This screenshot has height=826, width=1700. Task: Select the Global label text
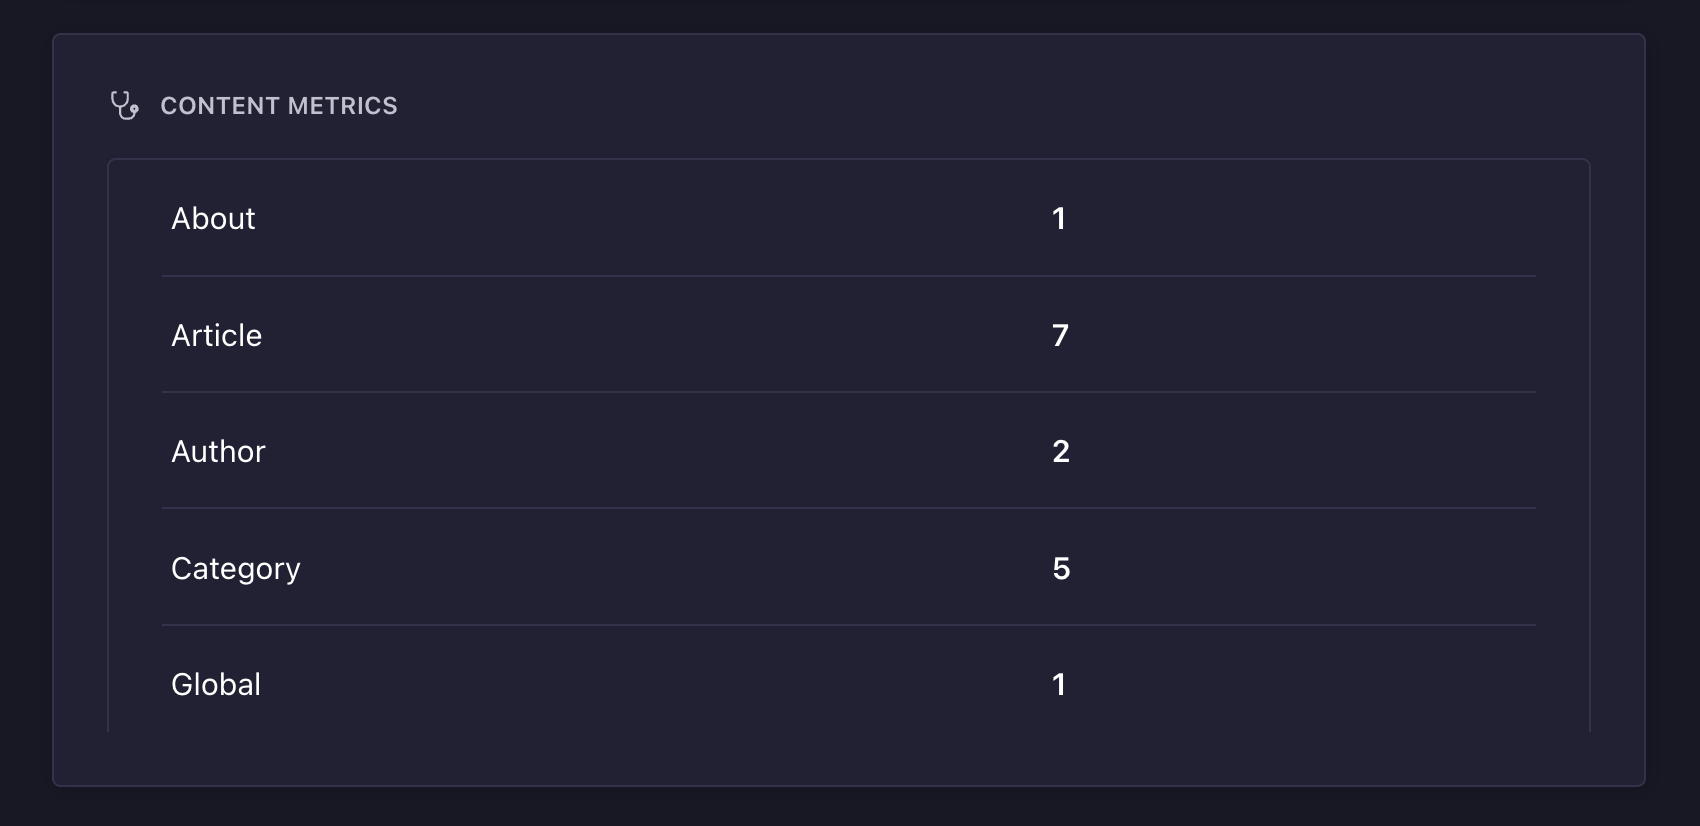(216, 684)
